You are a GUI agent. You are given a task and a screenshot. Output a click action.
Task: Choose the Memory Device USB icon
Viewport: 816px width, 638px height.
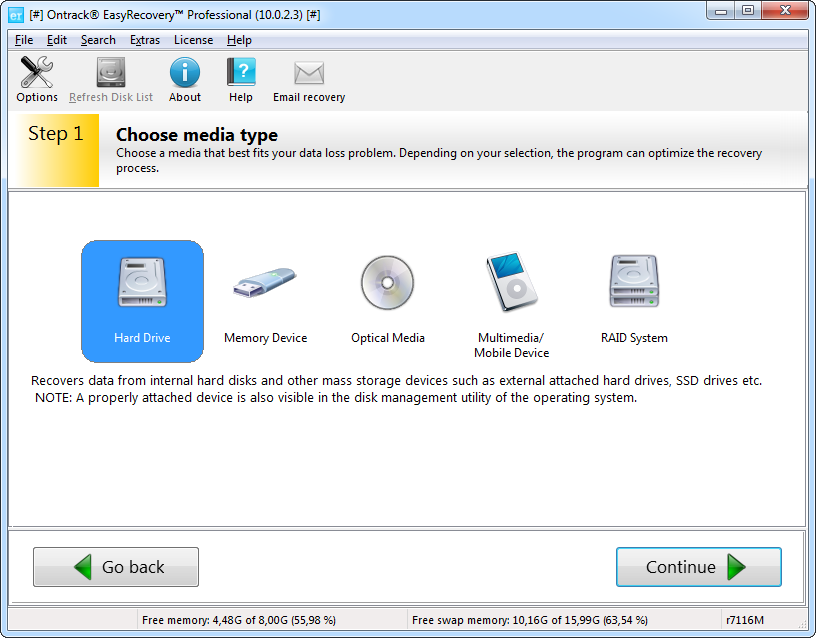(x=265, y=300)
